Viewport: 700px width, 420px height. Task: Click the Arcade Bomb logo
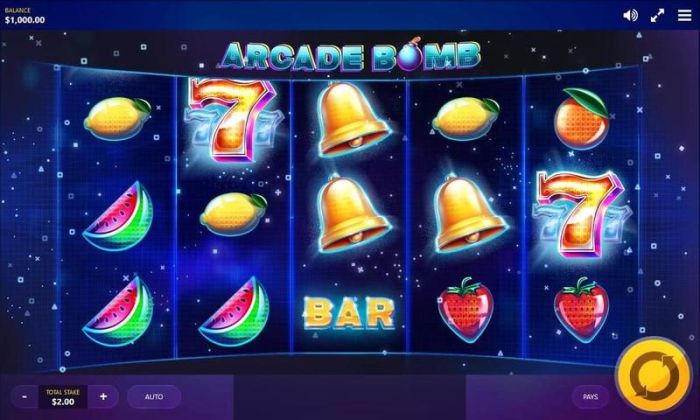point(350,55)
